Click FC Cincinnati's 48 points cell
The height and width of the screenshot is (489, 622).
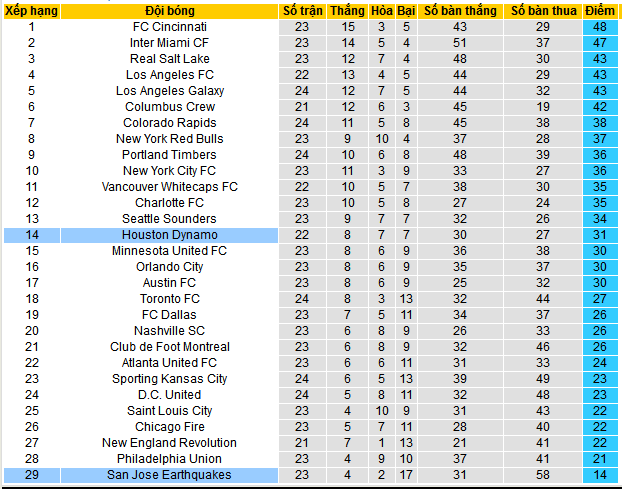[x=600, y=27]
